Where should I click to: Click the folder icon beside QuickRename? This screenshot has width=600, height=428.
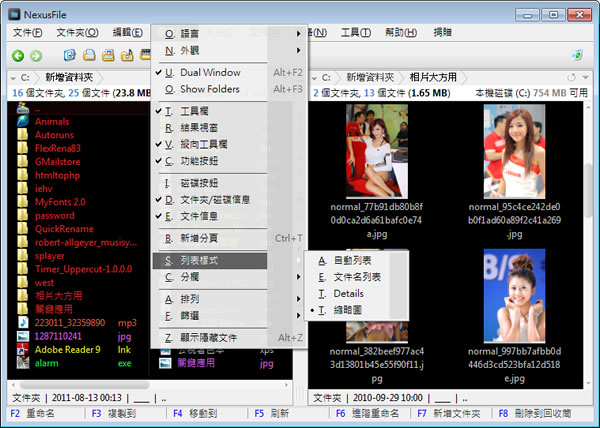23,229
